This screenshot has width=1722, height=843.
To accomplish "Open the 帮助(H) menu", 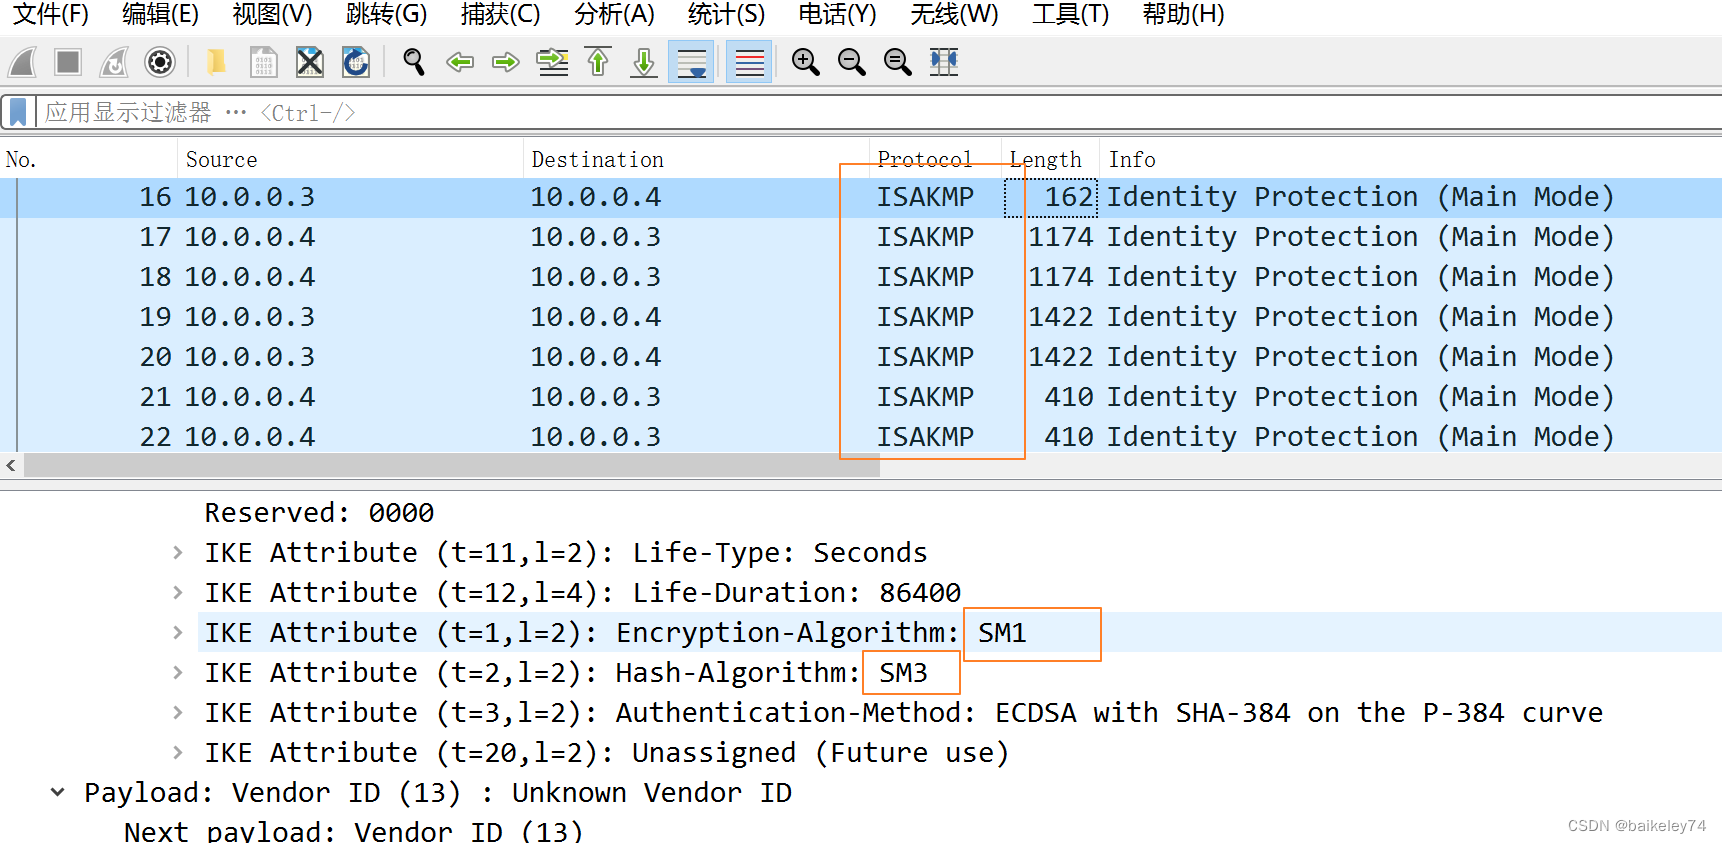I will click(x=1183, y=15).
